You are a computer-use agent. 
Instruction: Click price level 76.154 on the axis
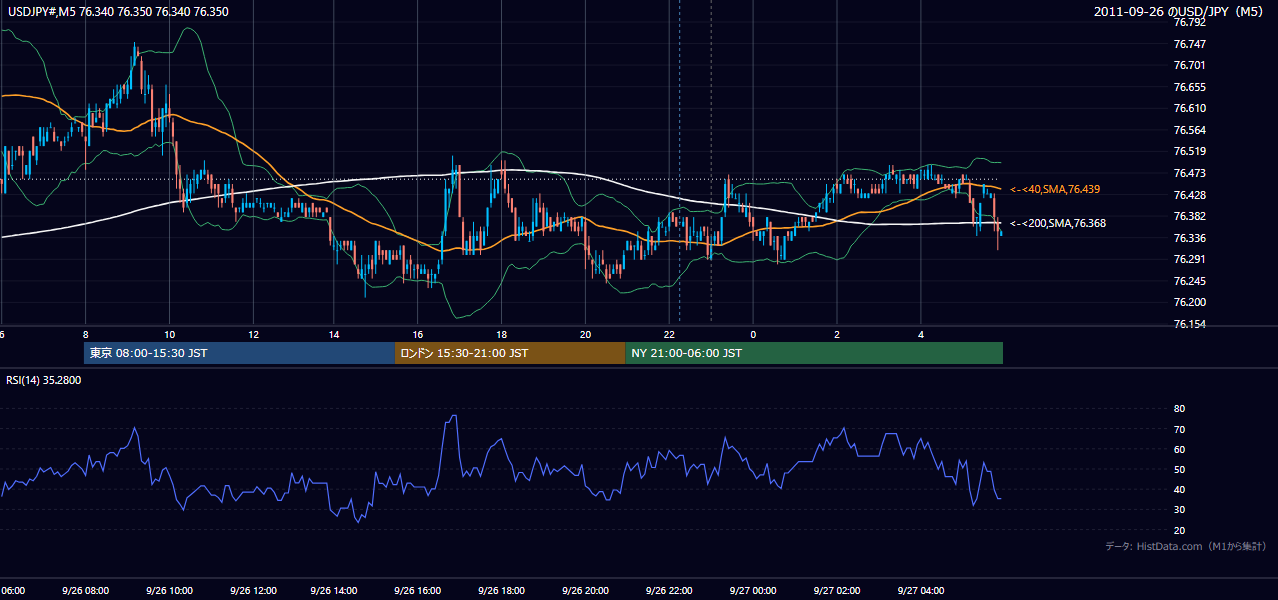pos(1190,324)
